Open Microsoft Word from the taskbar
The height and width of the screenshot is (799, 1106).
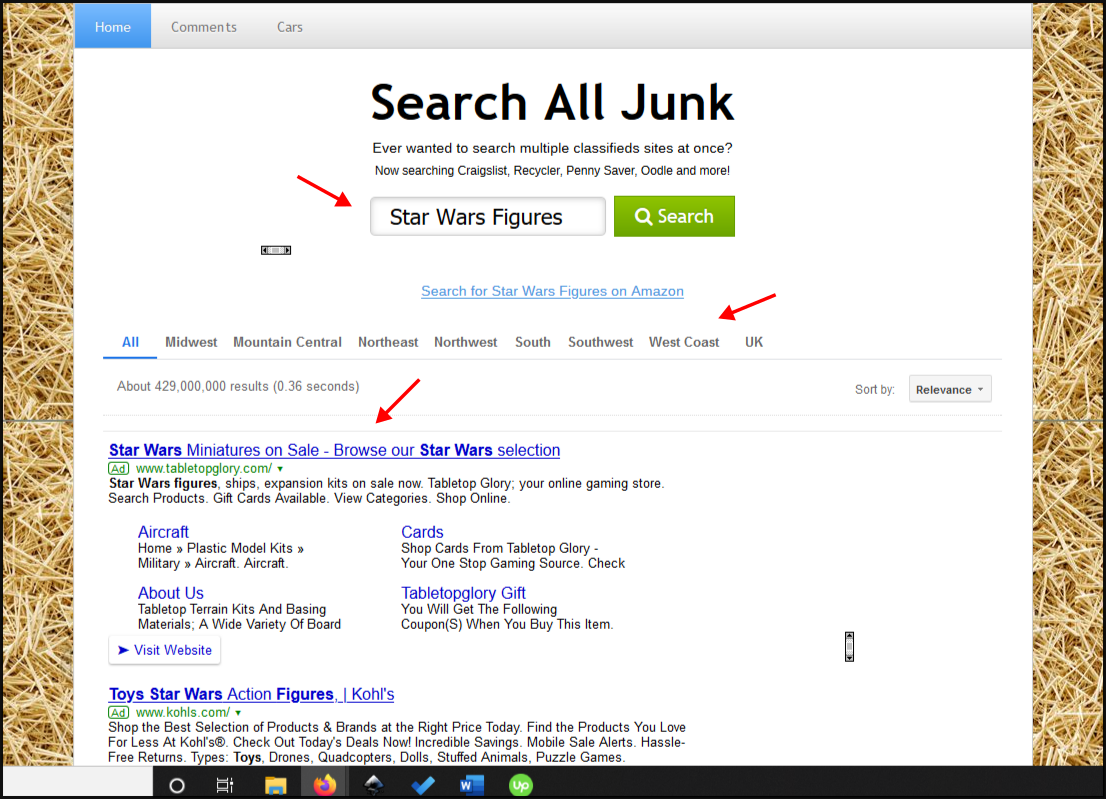click(471, 785)
